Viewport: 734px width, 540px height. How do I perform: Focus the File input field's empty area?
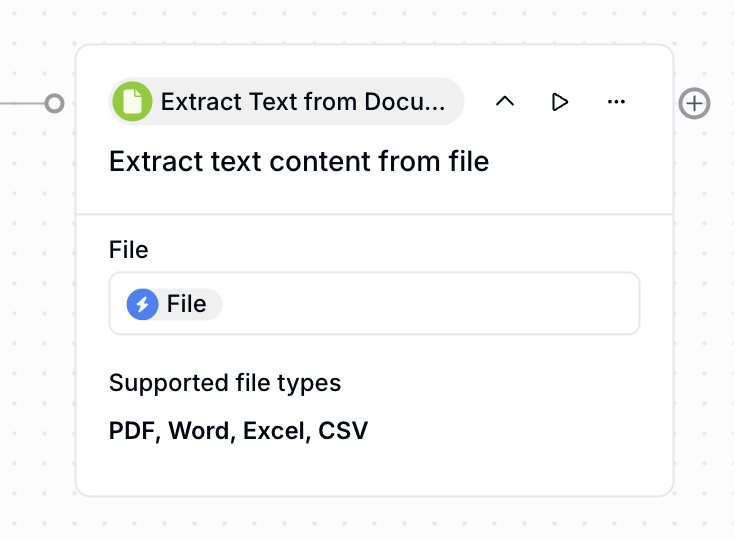430,304
